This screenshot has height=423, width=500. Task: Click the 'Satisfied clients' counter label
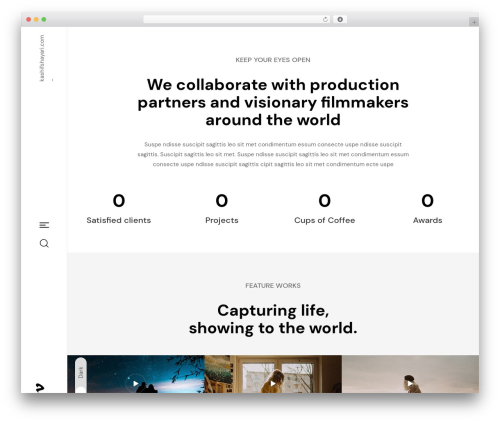point(119,220)
